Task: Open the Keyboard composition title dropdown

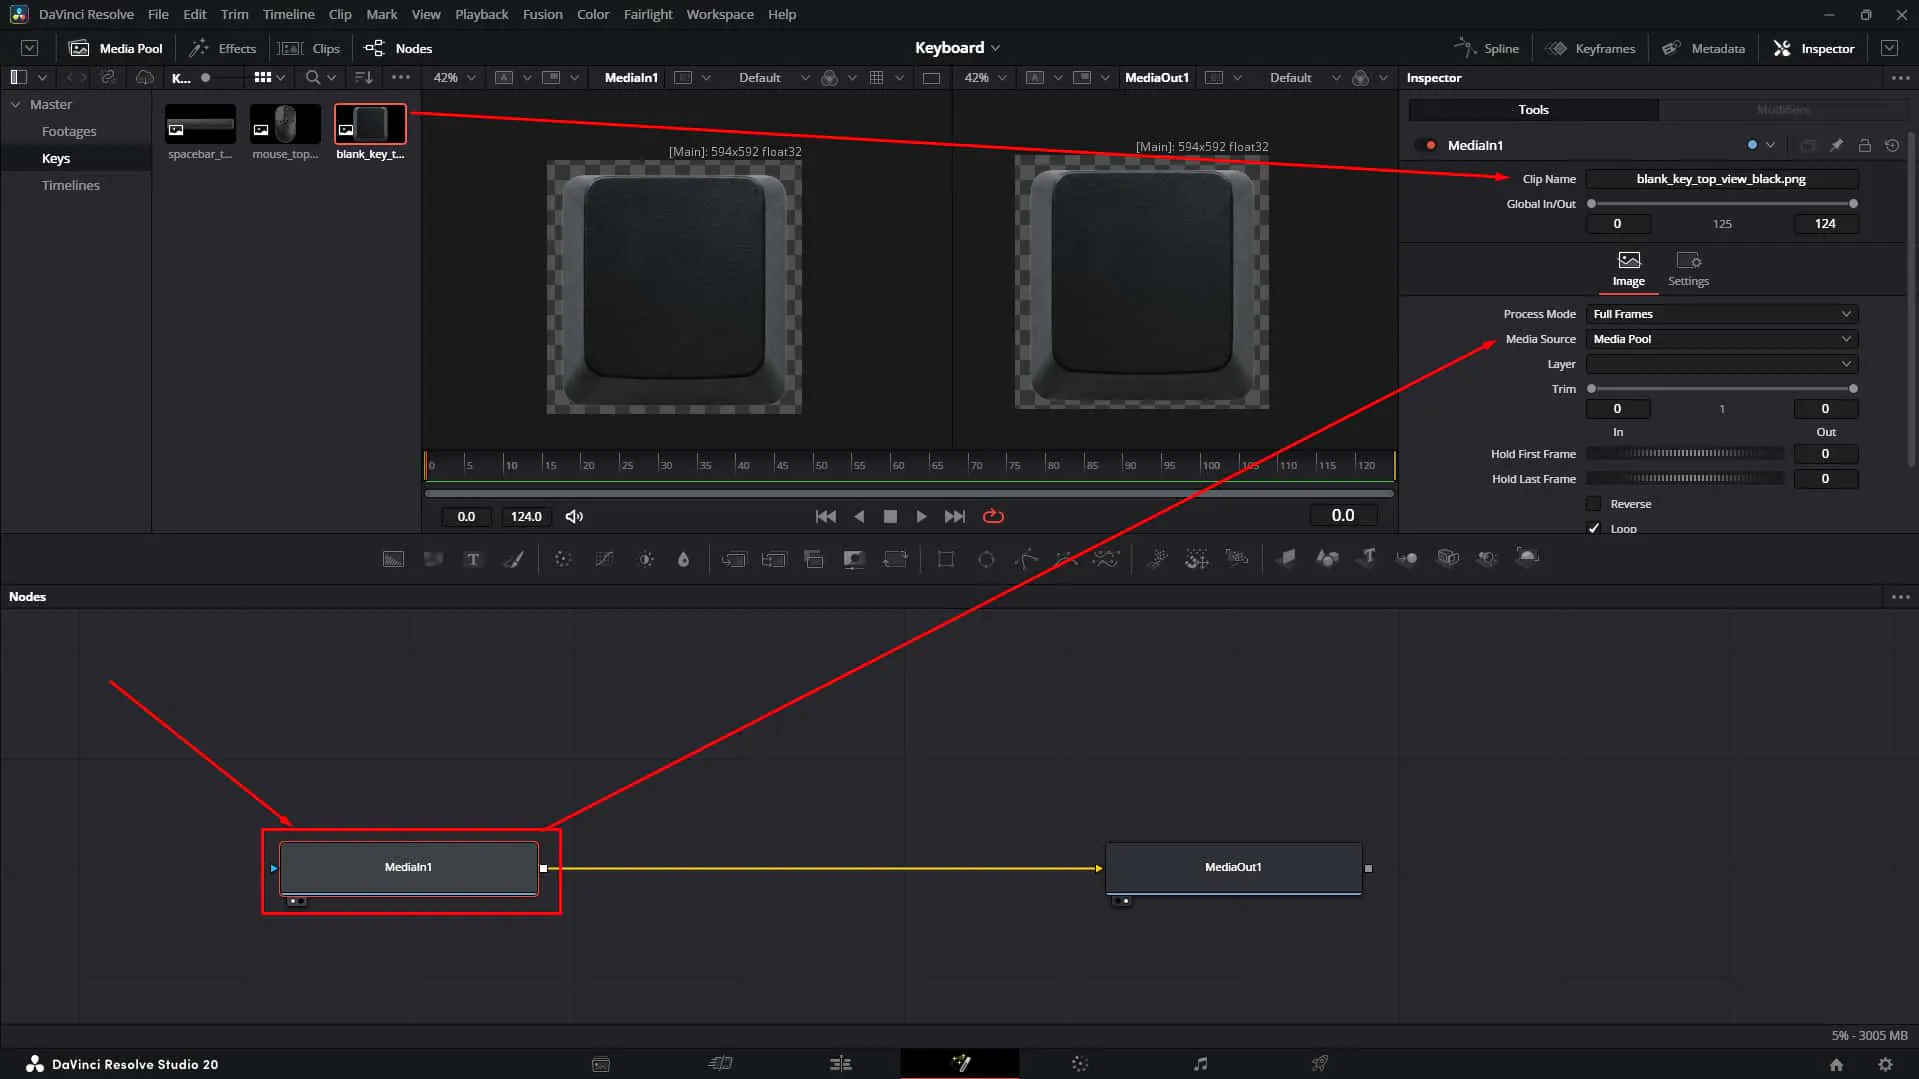Action: (957, 48)
